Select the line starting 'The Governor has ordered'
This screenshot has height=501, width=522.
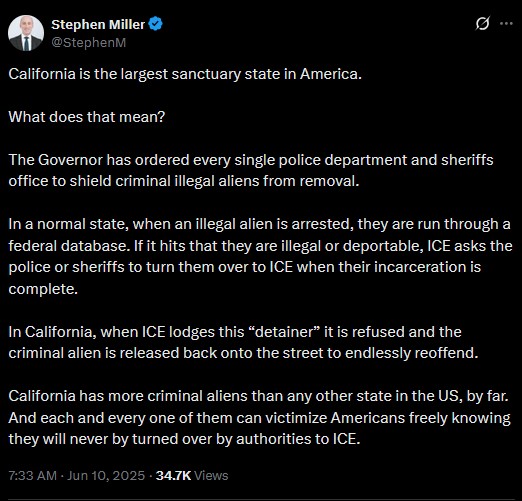coord(251,160)
